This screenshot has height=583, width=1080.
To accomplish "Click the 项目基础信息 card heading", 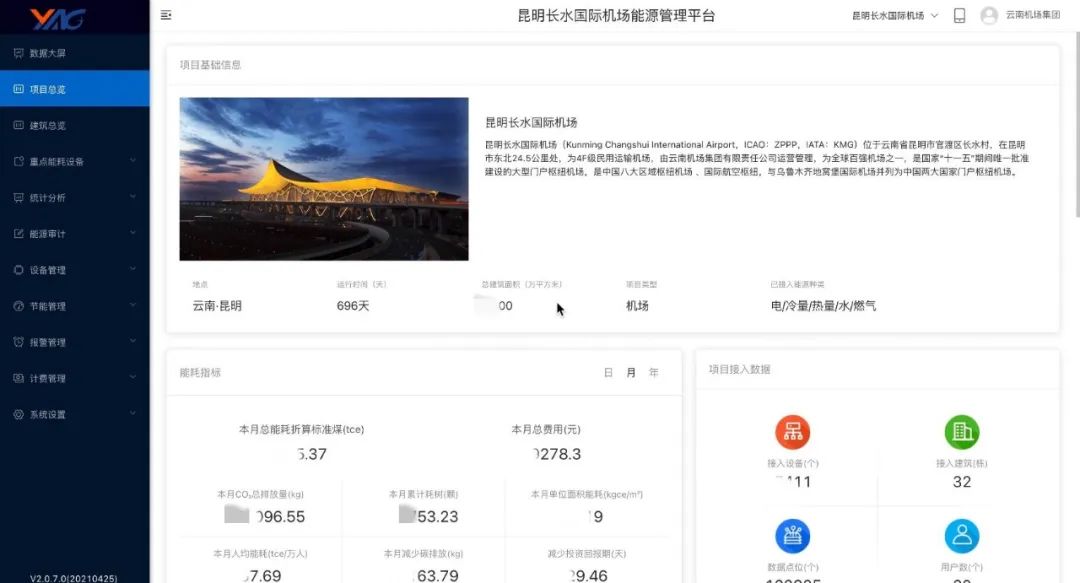I will 210,65.
